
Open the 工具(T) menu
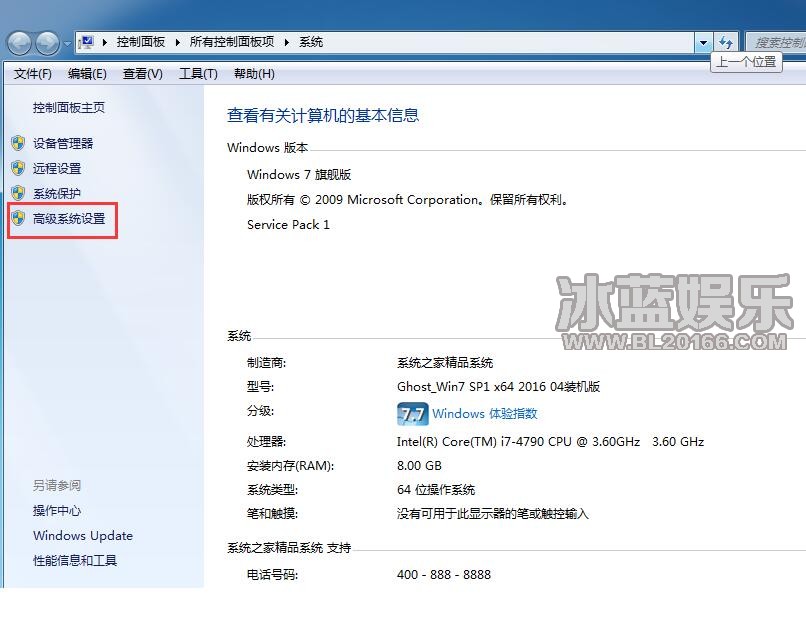(198, 74)
